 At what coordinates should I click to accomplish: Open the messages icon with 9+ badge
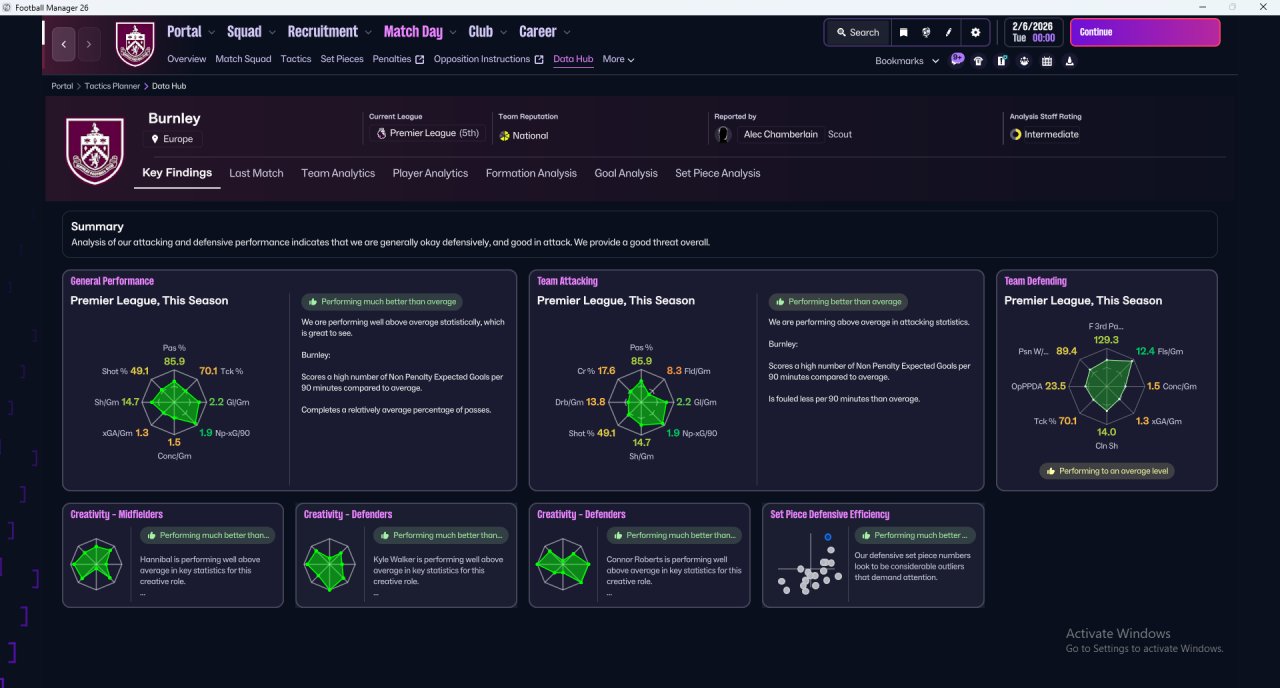coord(957,60)
